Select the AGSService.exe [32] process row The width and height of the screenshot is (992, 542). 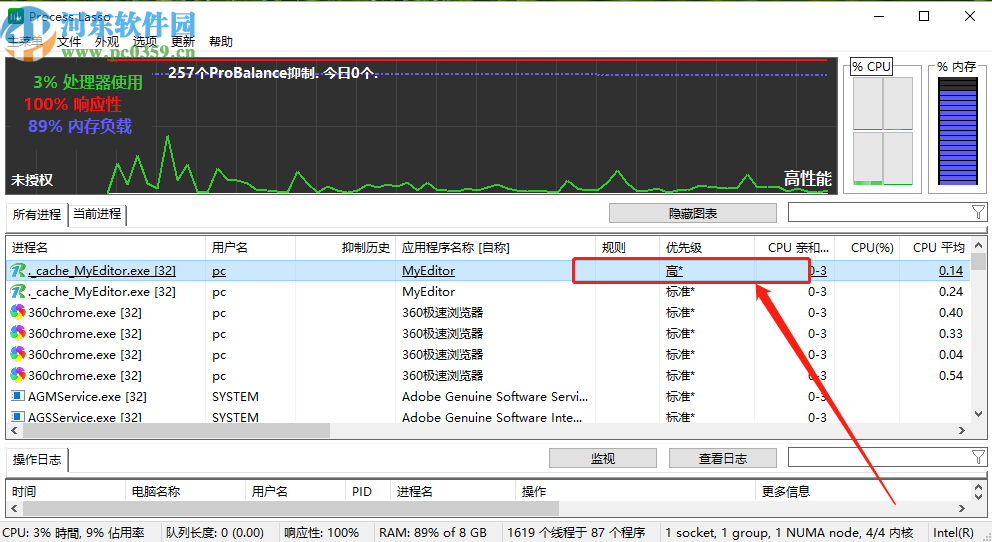click(488, 417)
